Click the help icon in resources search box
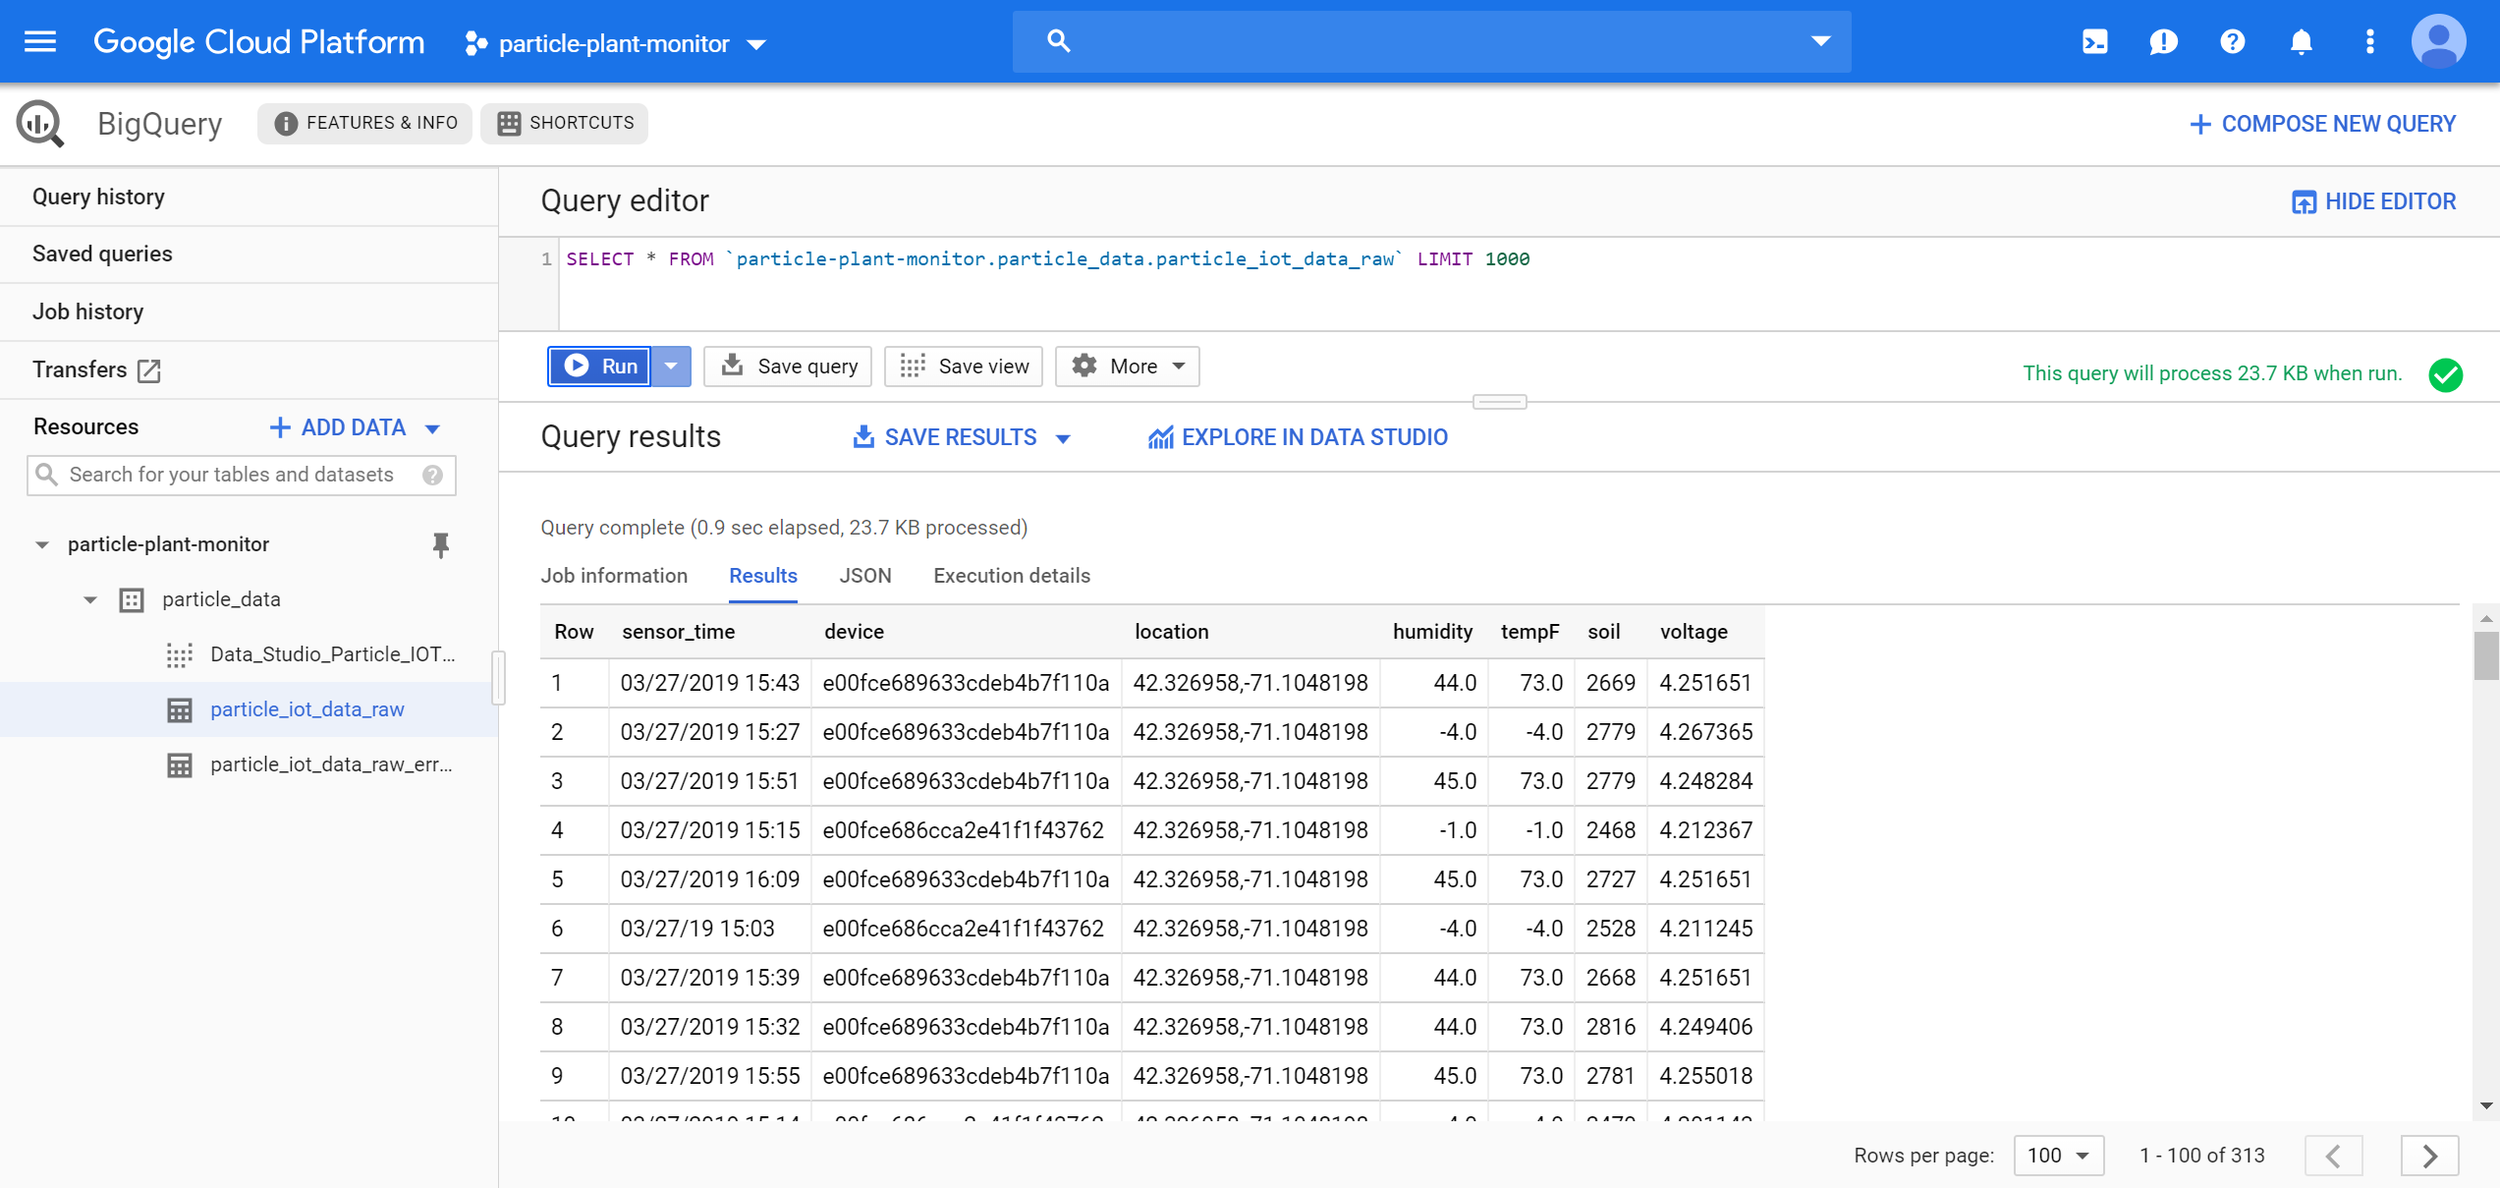Viewport: 2500px width, 1188px height. (432, 475)
